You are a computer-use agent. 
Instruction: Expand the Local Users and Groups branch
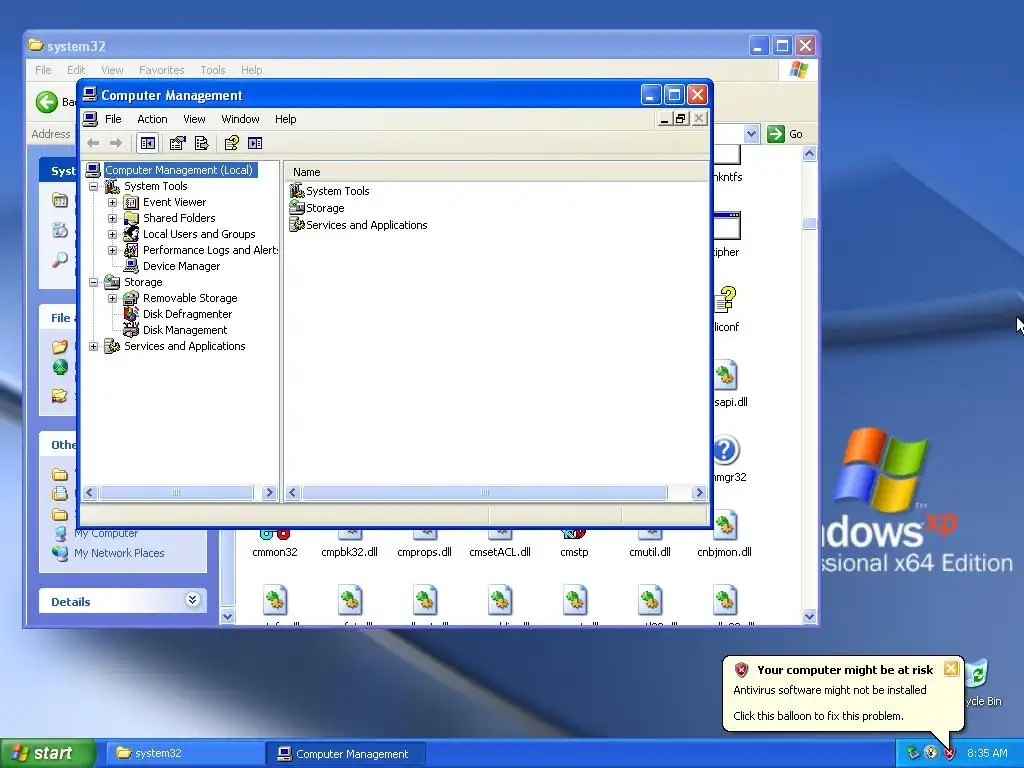[x=112, y=234]
